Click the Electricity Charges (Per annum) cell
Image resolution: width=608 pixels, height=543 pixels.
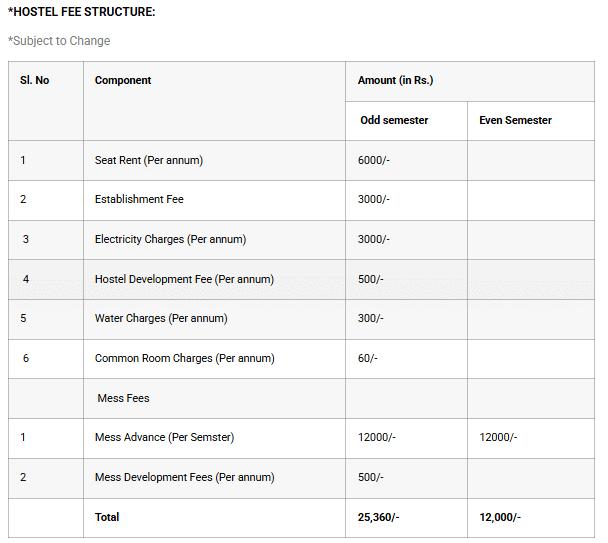point(170,239)
